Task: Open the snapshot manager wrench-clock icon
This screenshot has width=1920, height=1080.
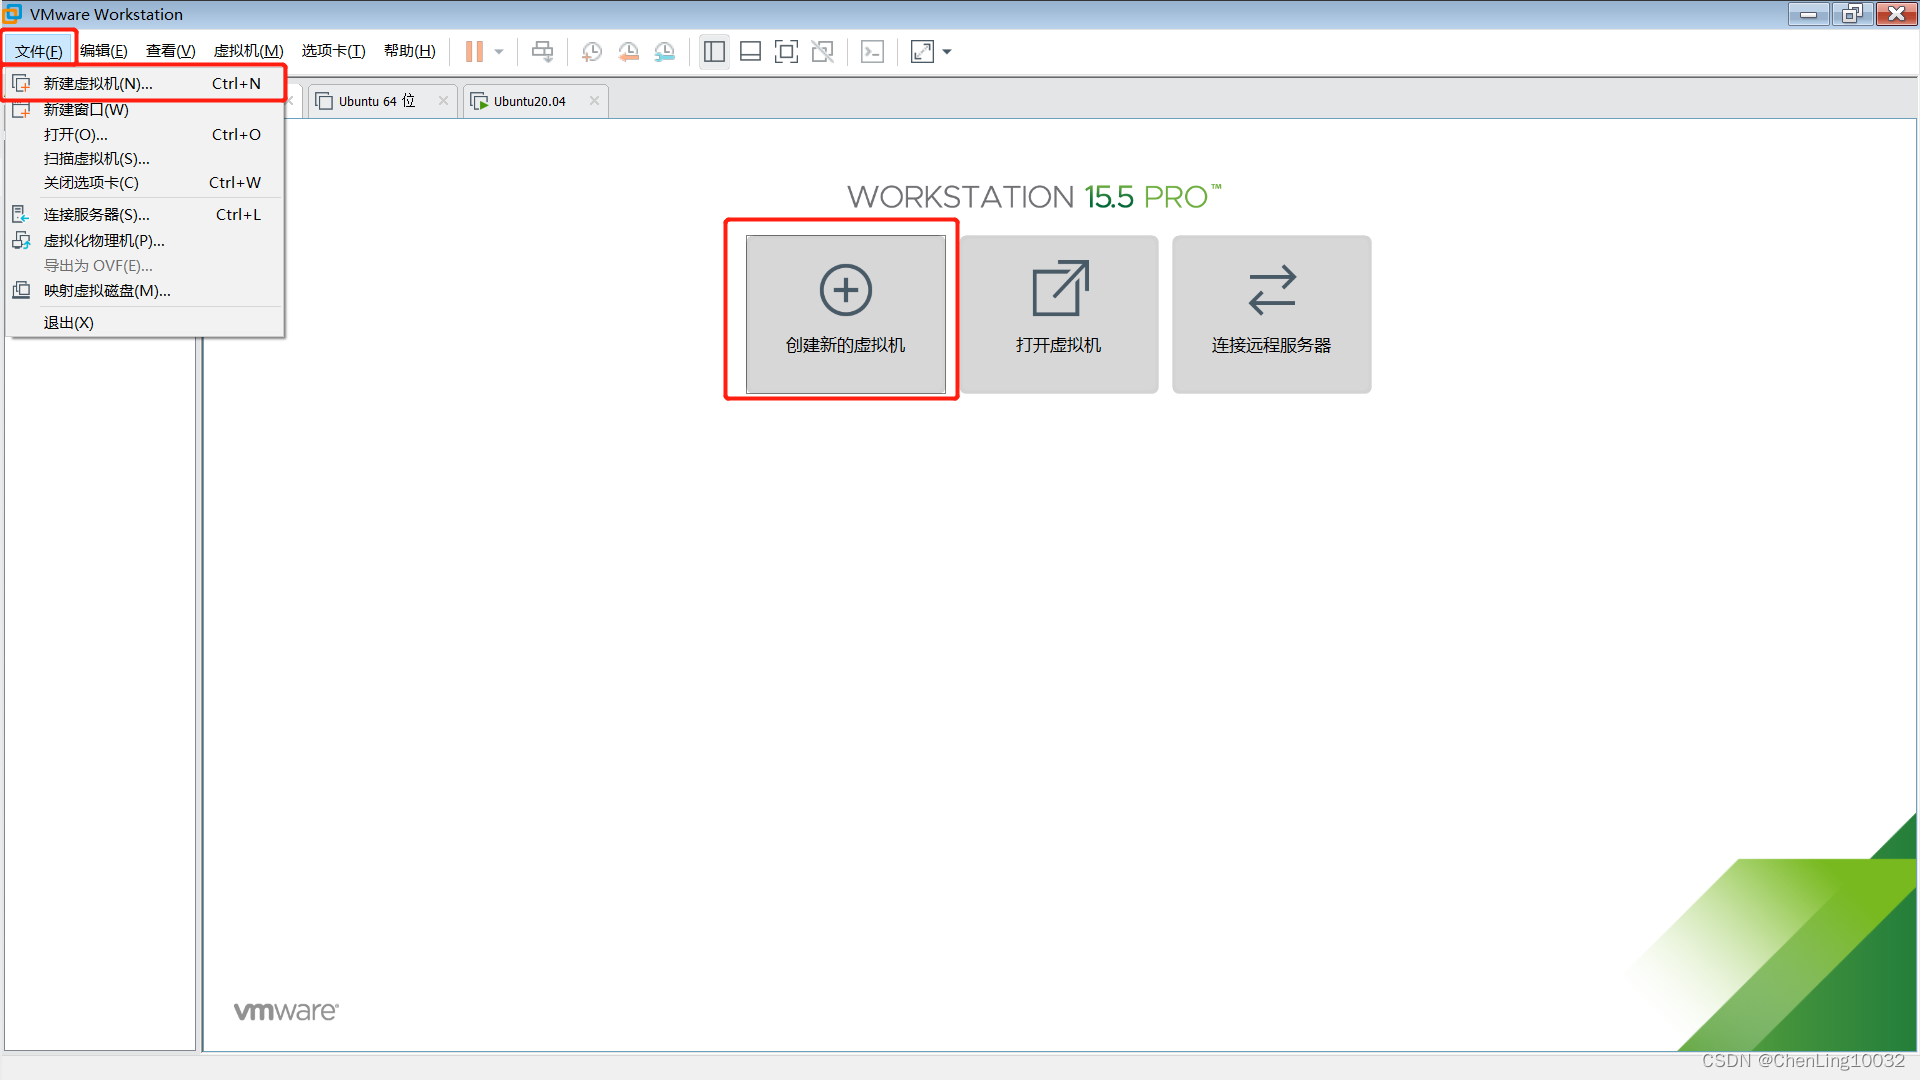Action: (664, 51)
